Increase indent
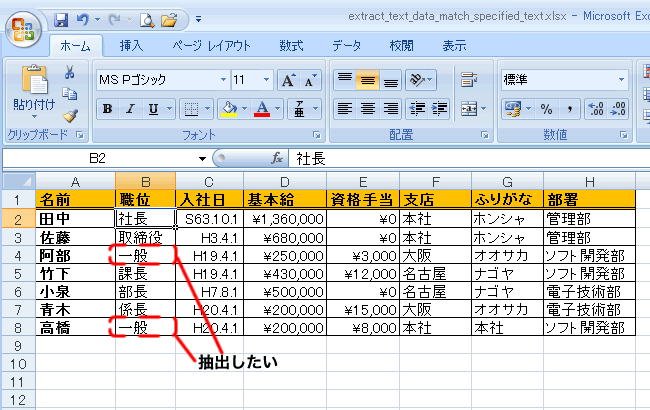The width and height of the screenshot is (650, 410). point(439,109)
